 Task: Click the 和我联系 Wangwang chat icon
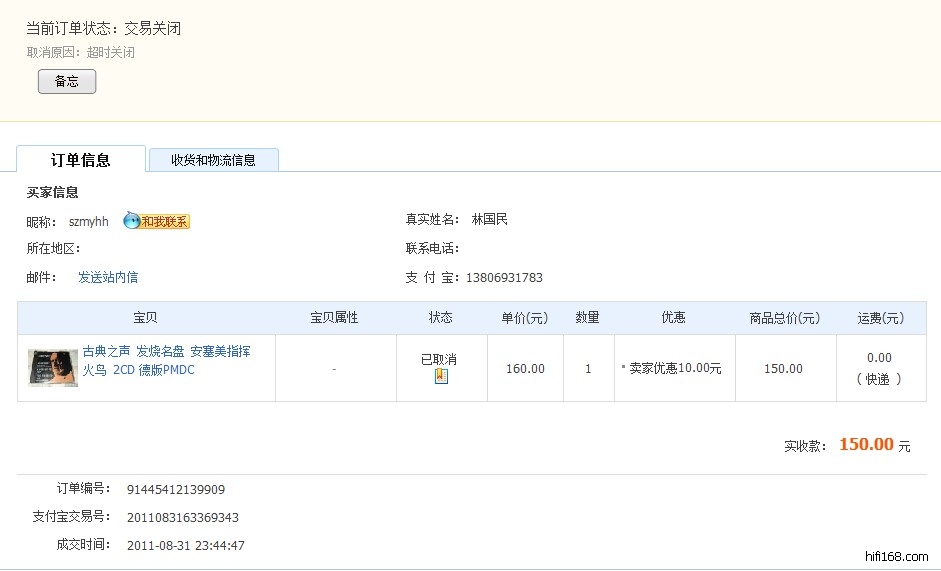tap(156, 222)
